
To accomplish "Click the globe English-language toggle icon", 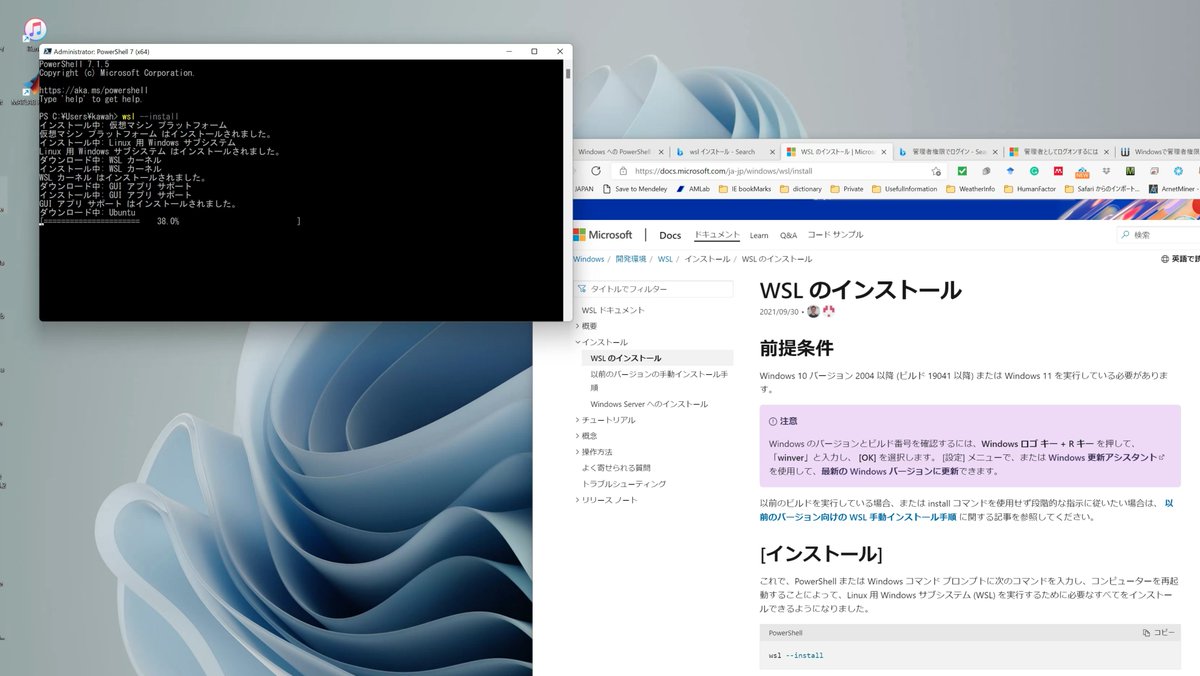I will tap(1165, 259).
